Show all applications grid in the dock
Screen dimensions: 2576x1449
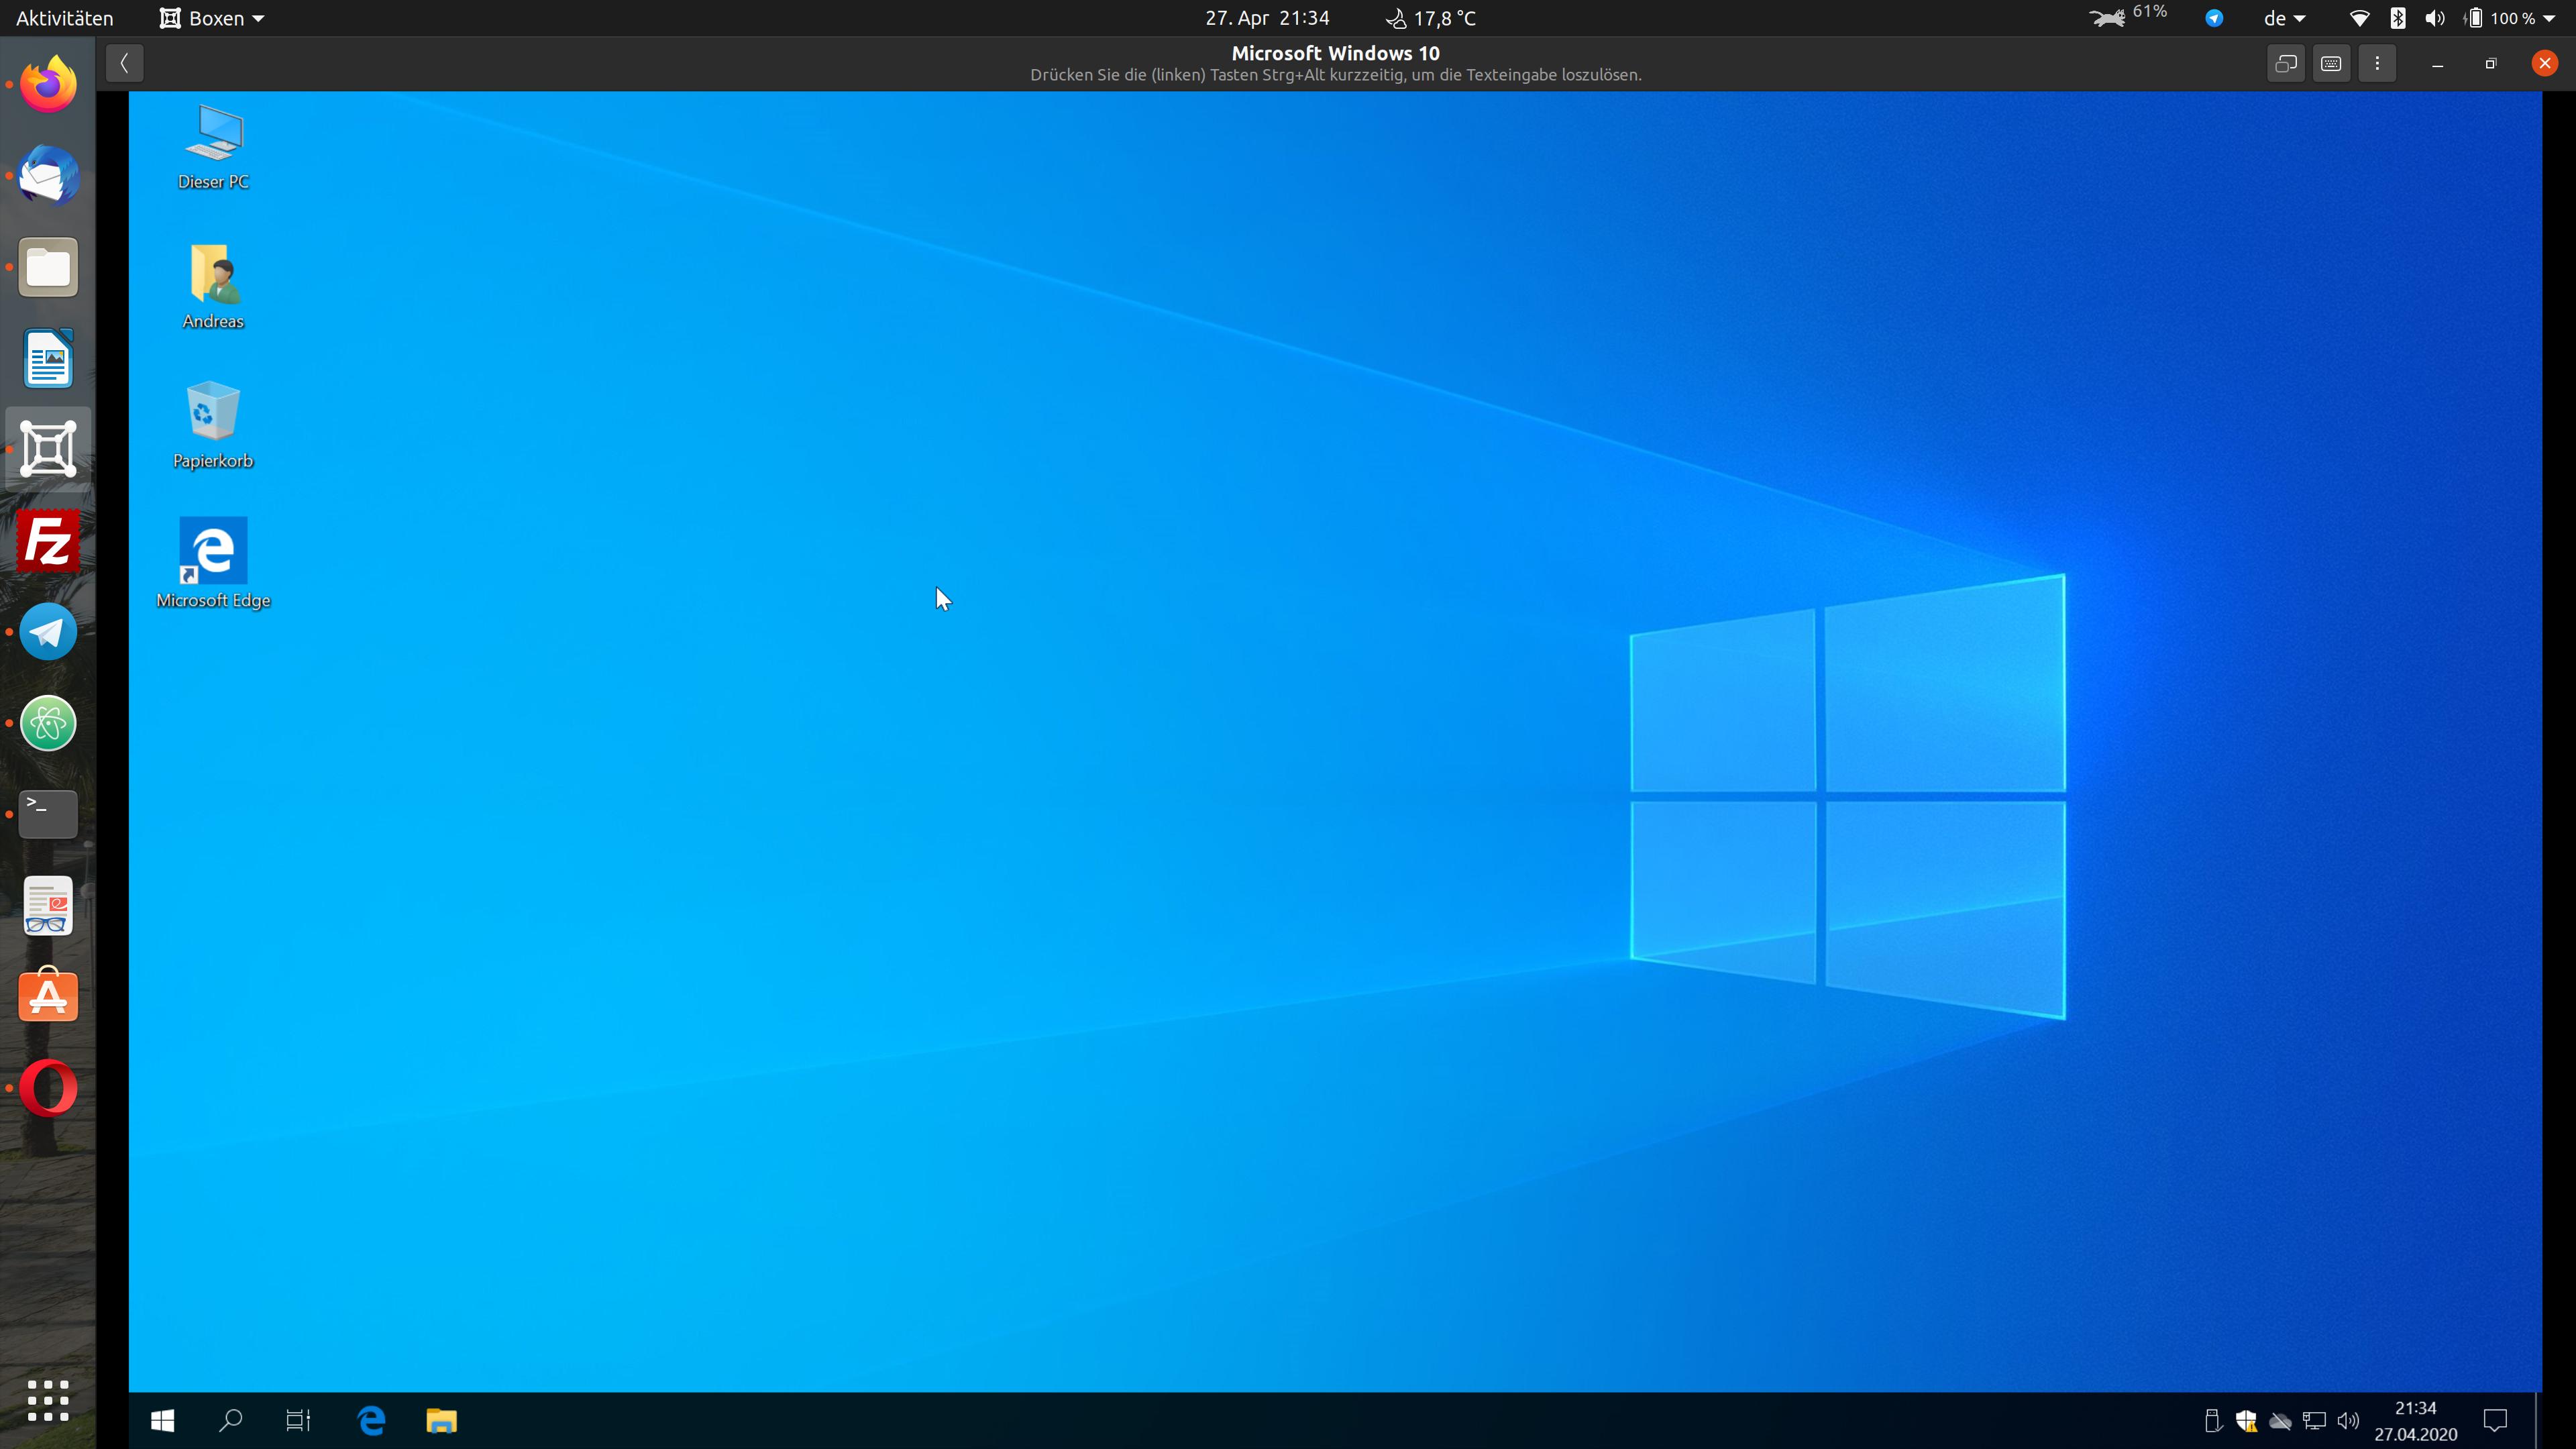48,1400
